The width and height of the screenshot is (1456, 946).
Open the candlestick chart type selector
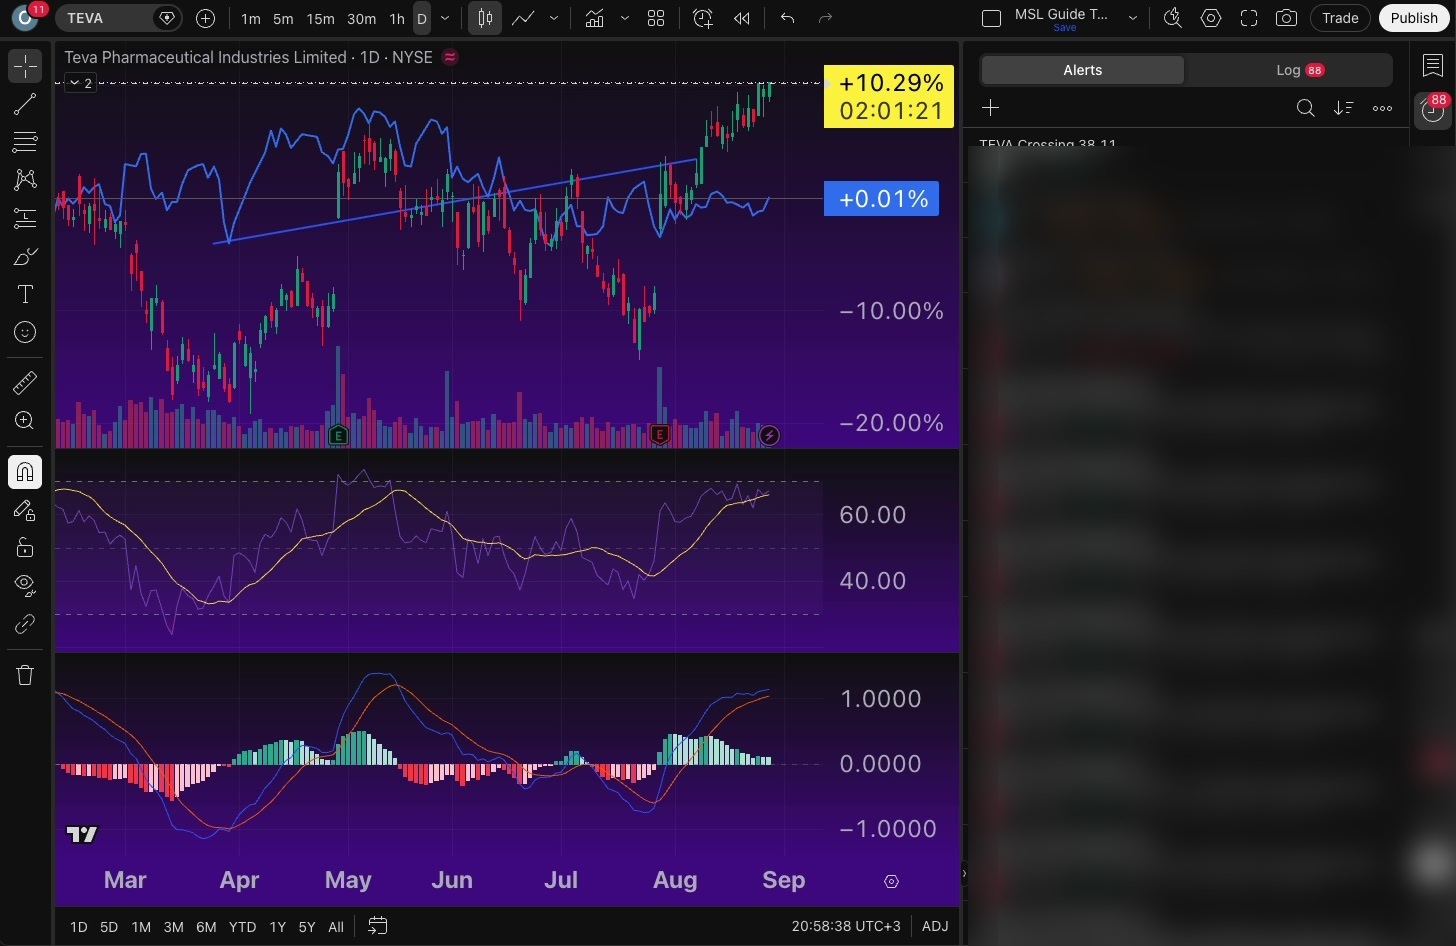[x=485, y=18]
